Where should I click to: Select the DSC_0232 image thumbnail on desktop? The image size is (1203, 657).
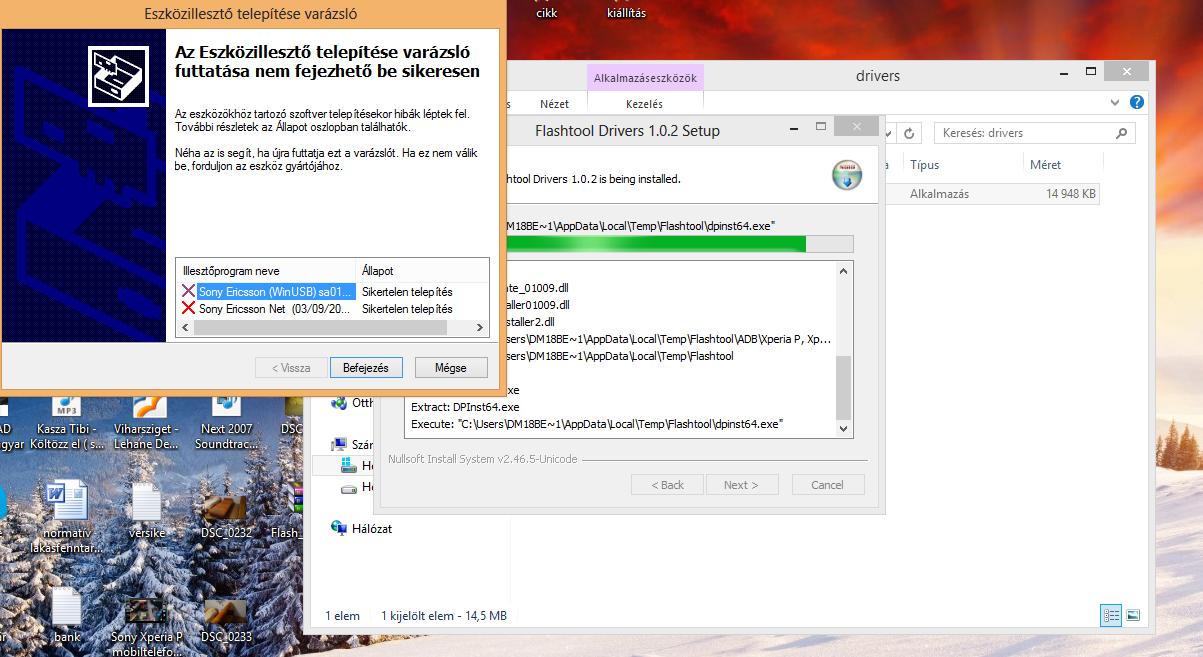coord(226,513)
